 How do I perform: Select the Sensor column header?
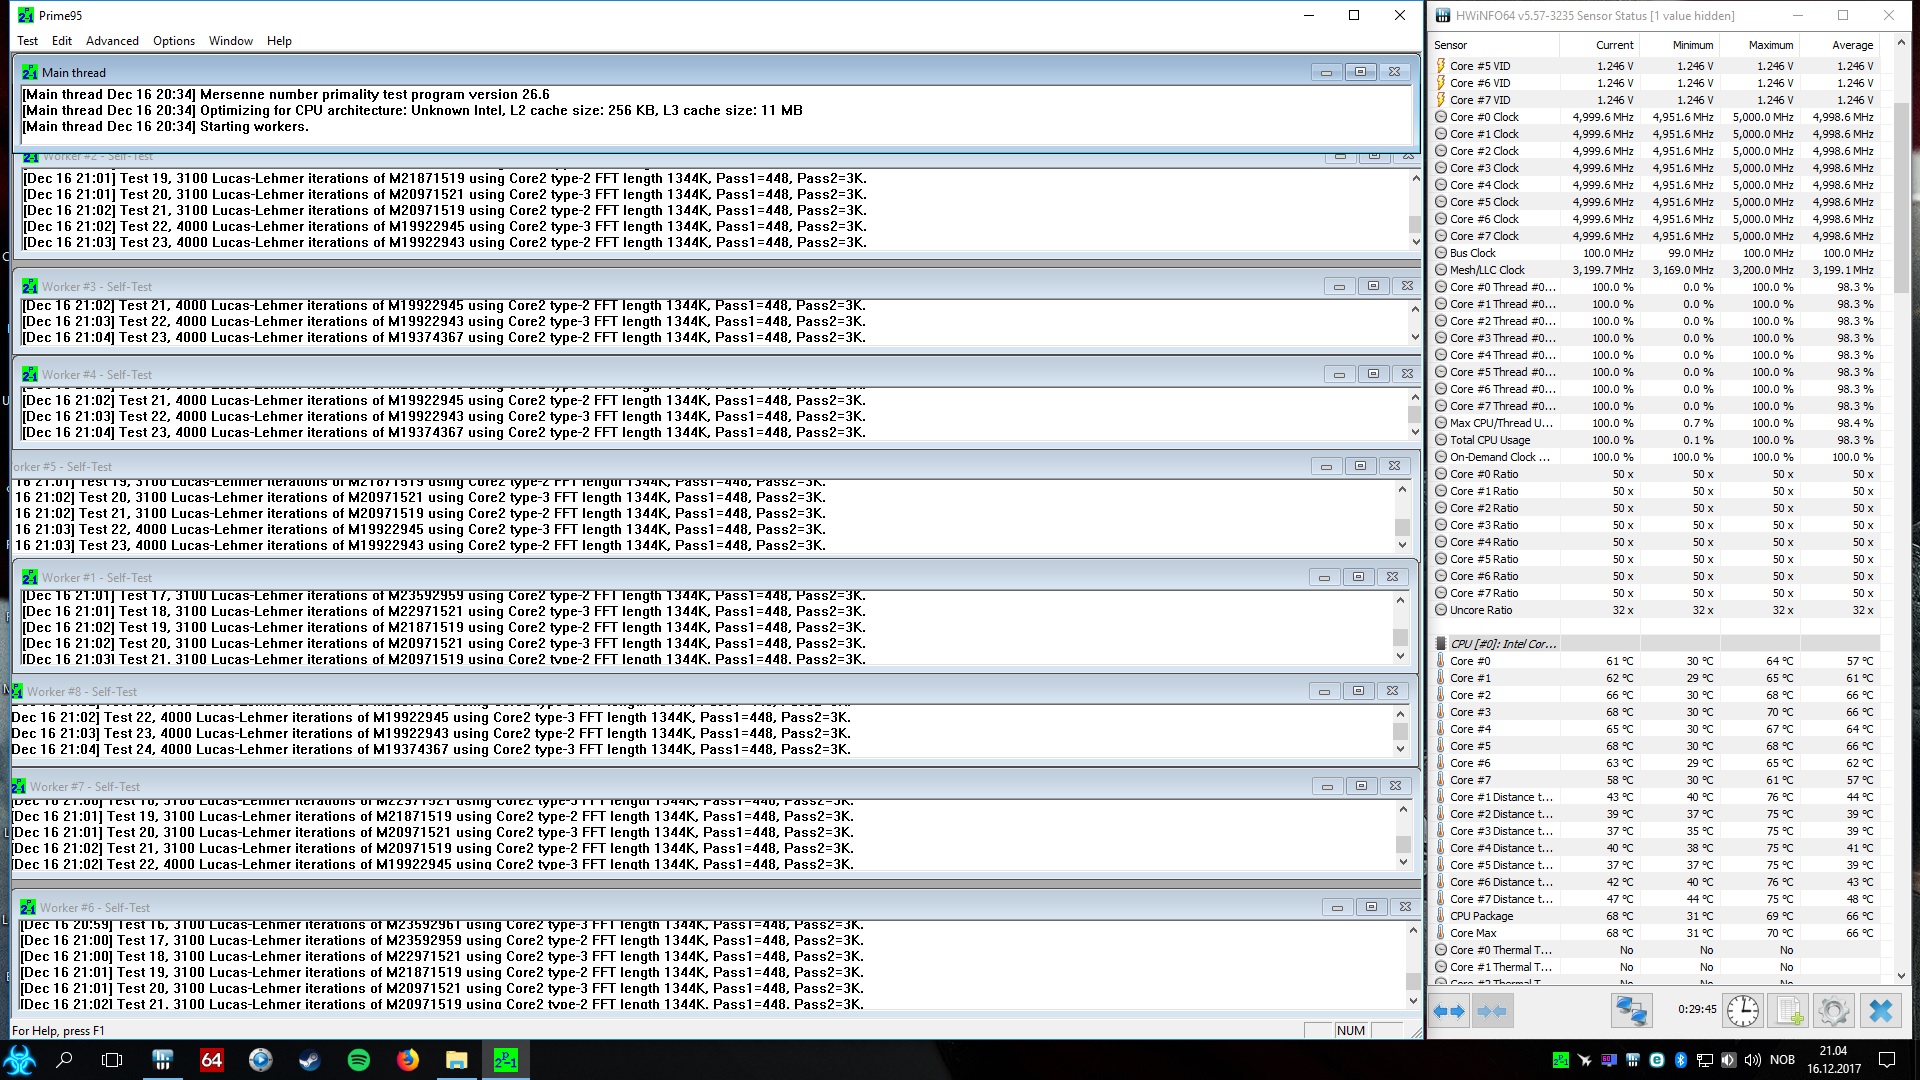point(1494,45)
